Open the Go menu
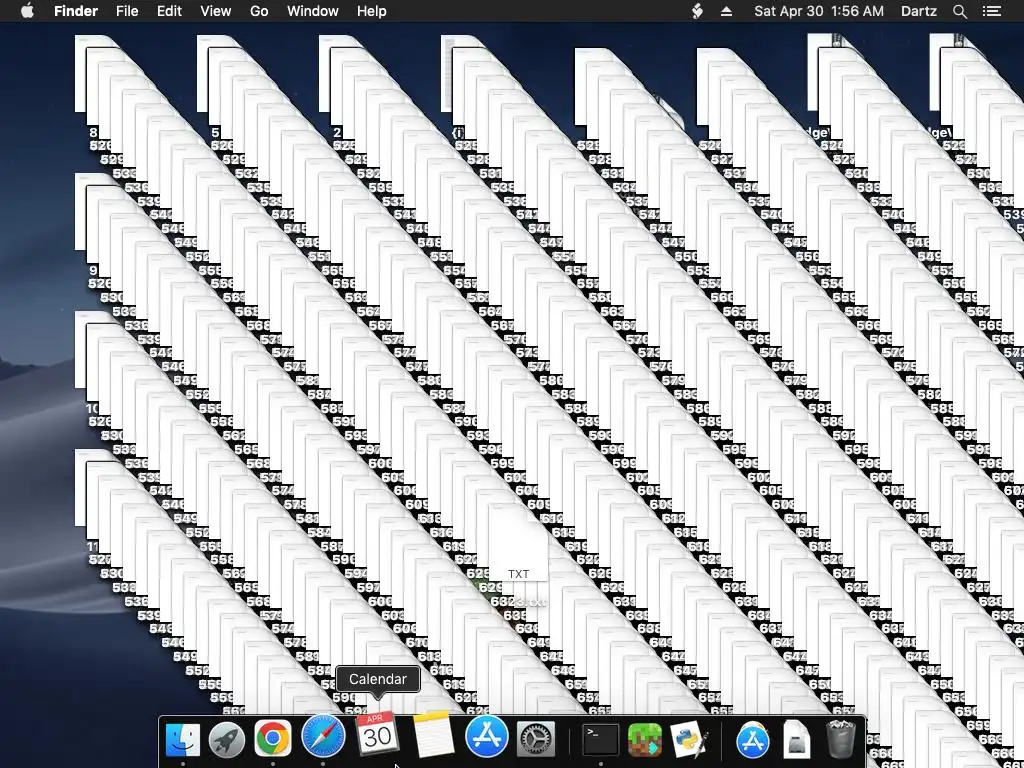 [259, 11]
